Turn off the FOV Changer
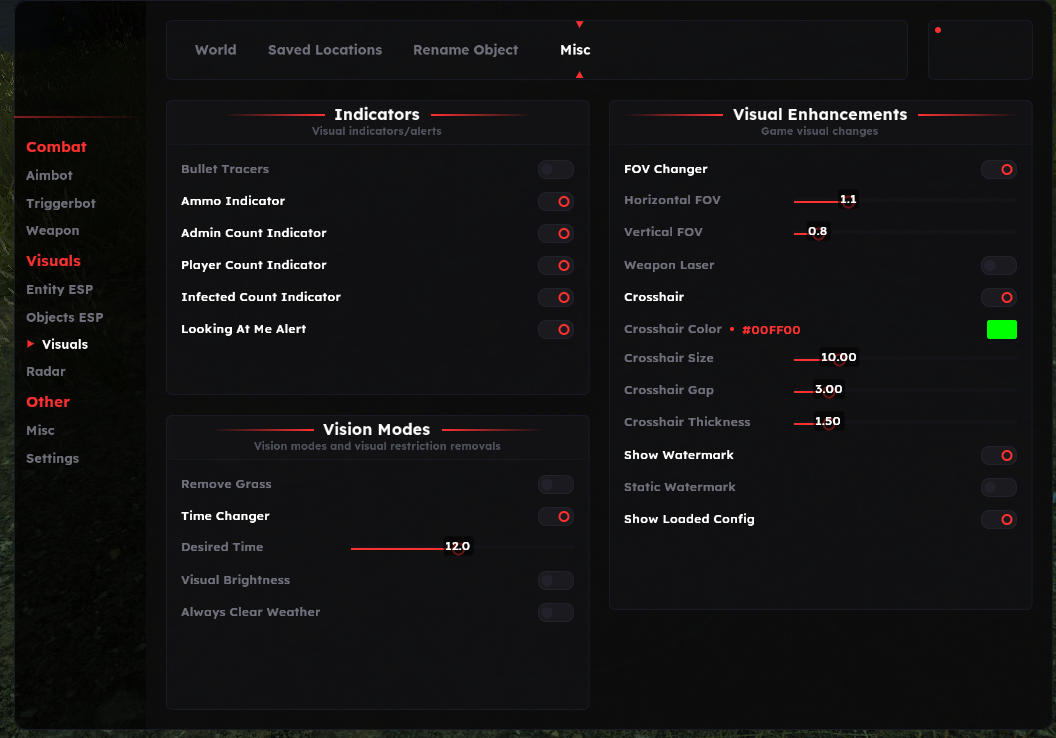Image resolution: width=1056 pixels, height=738 pixels. (999, 169)
